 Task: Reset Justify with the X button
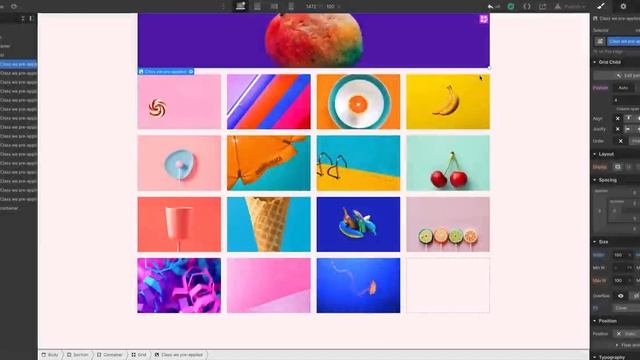pos(618,129)
